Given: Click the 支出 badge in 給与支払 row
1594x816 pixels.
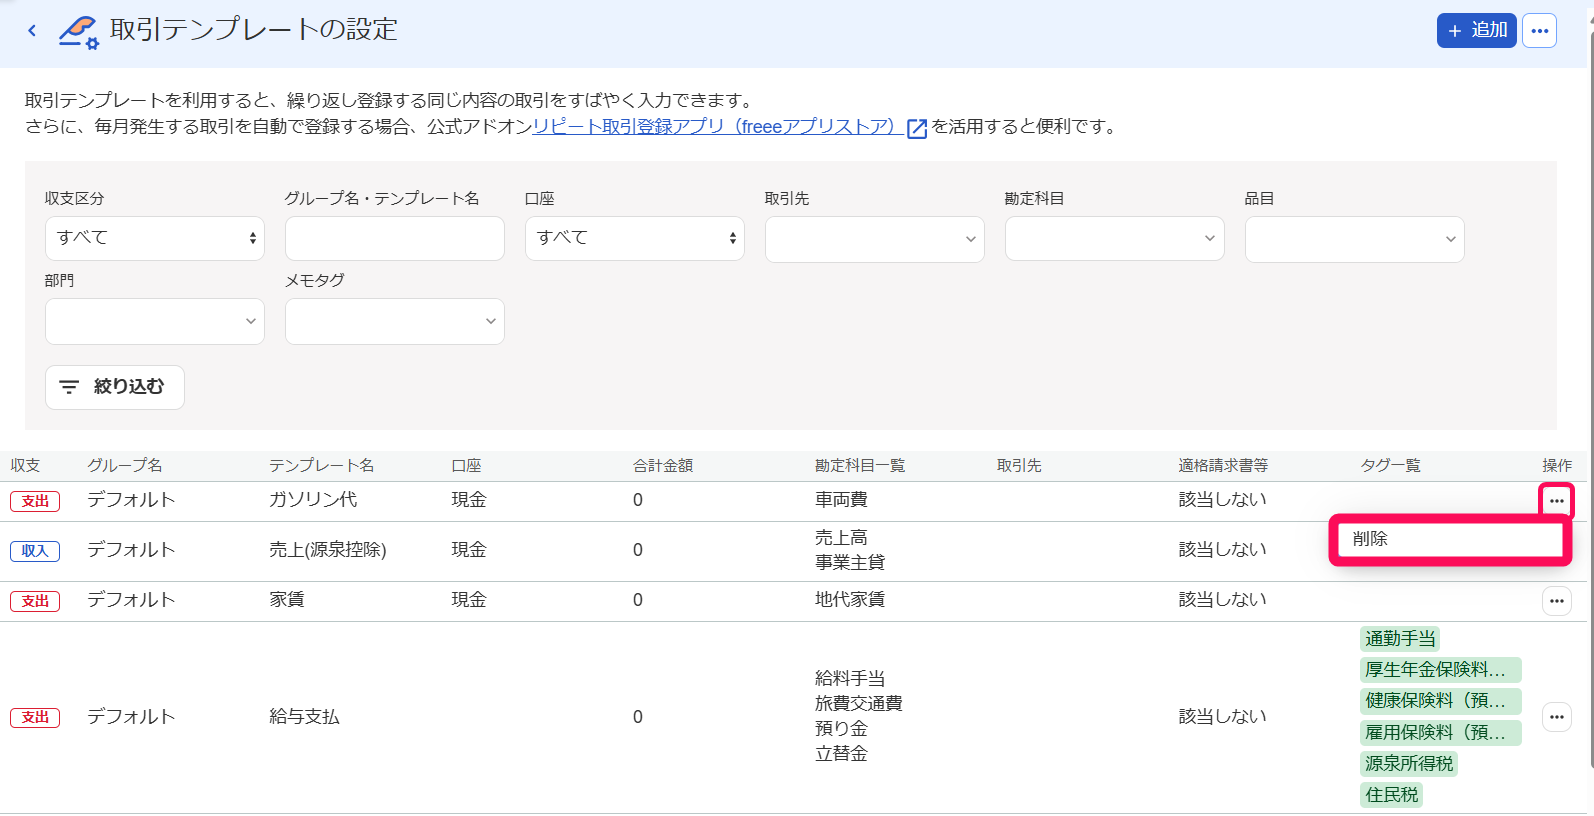Looking at the screenshot, I should [x=35, y=717].
